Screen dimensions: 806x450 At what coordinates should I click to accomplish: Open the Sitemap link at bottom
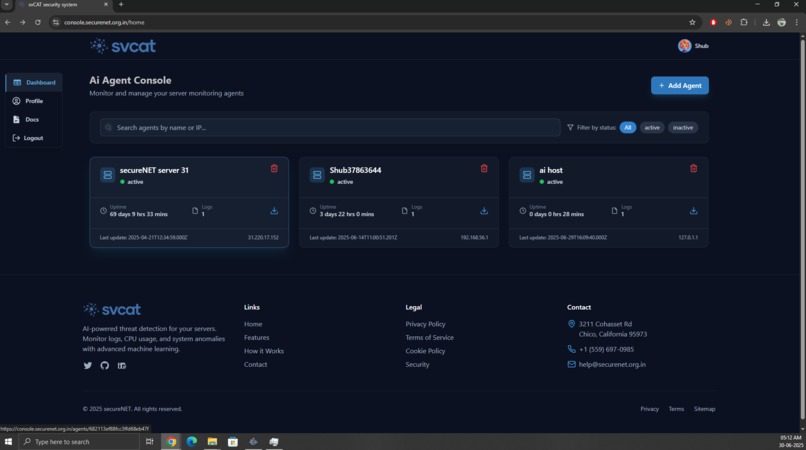(x=704, y=409)
